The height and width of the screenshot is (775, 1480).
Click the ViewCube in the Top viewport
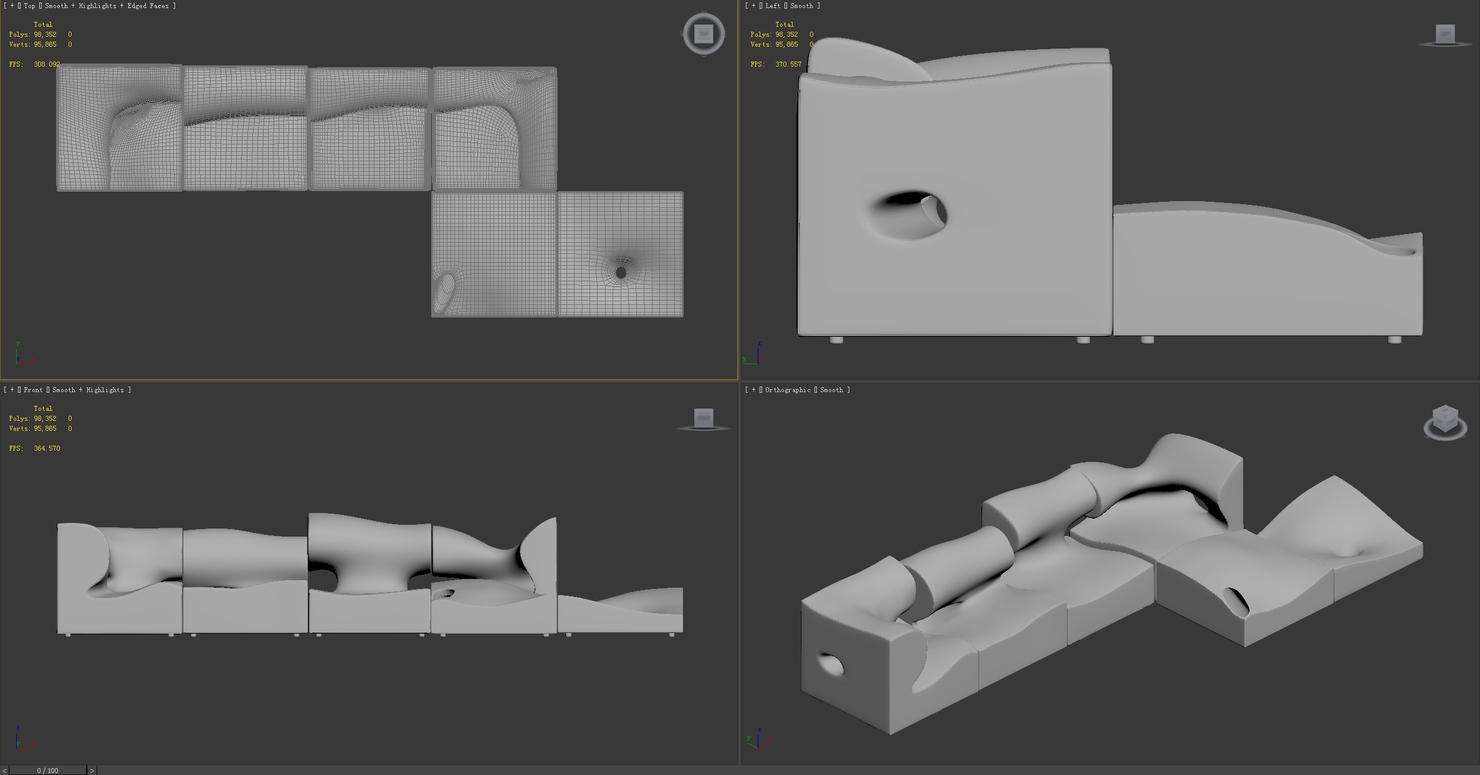click(x=703, y=33)
